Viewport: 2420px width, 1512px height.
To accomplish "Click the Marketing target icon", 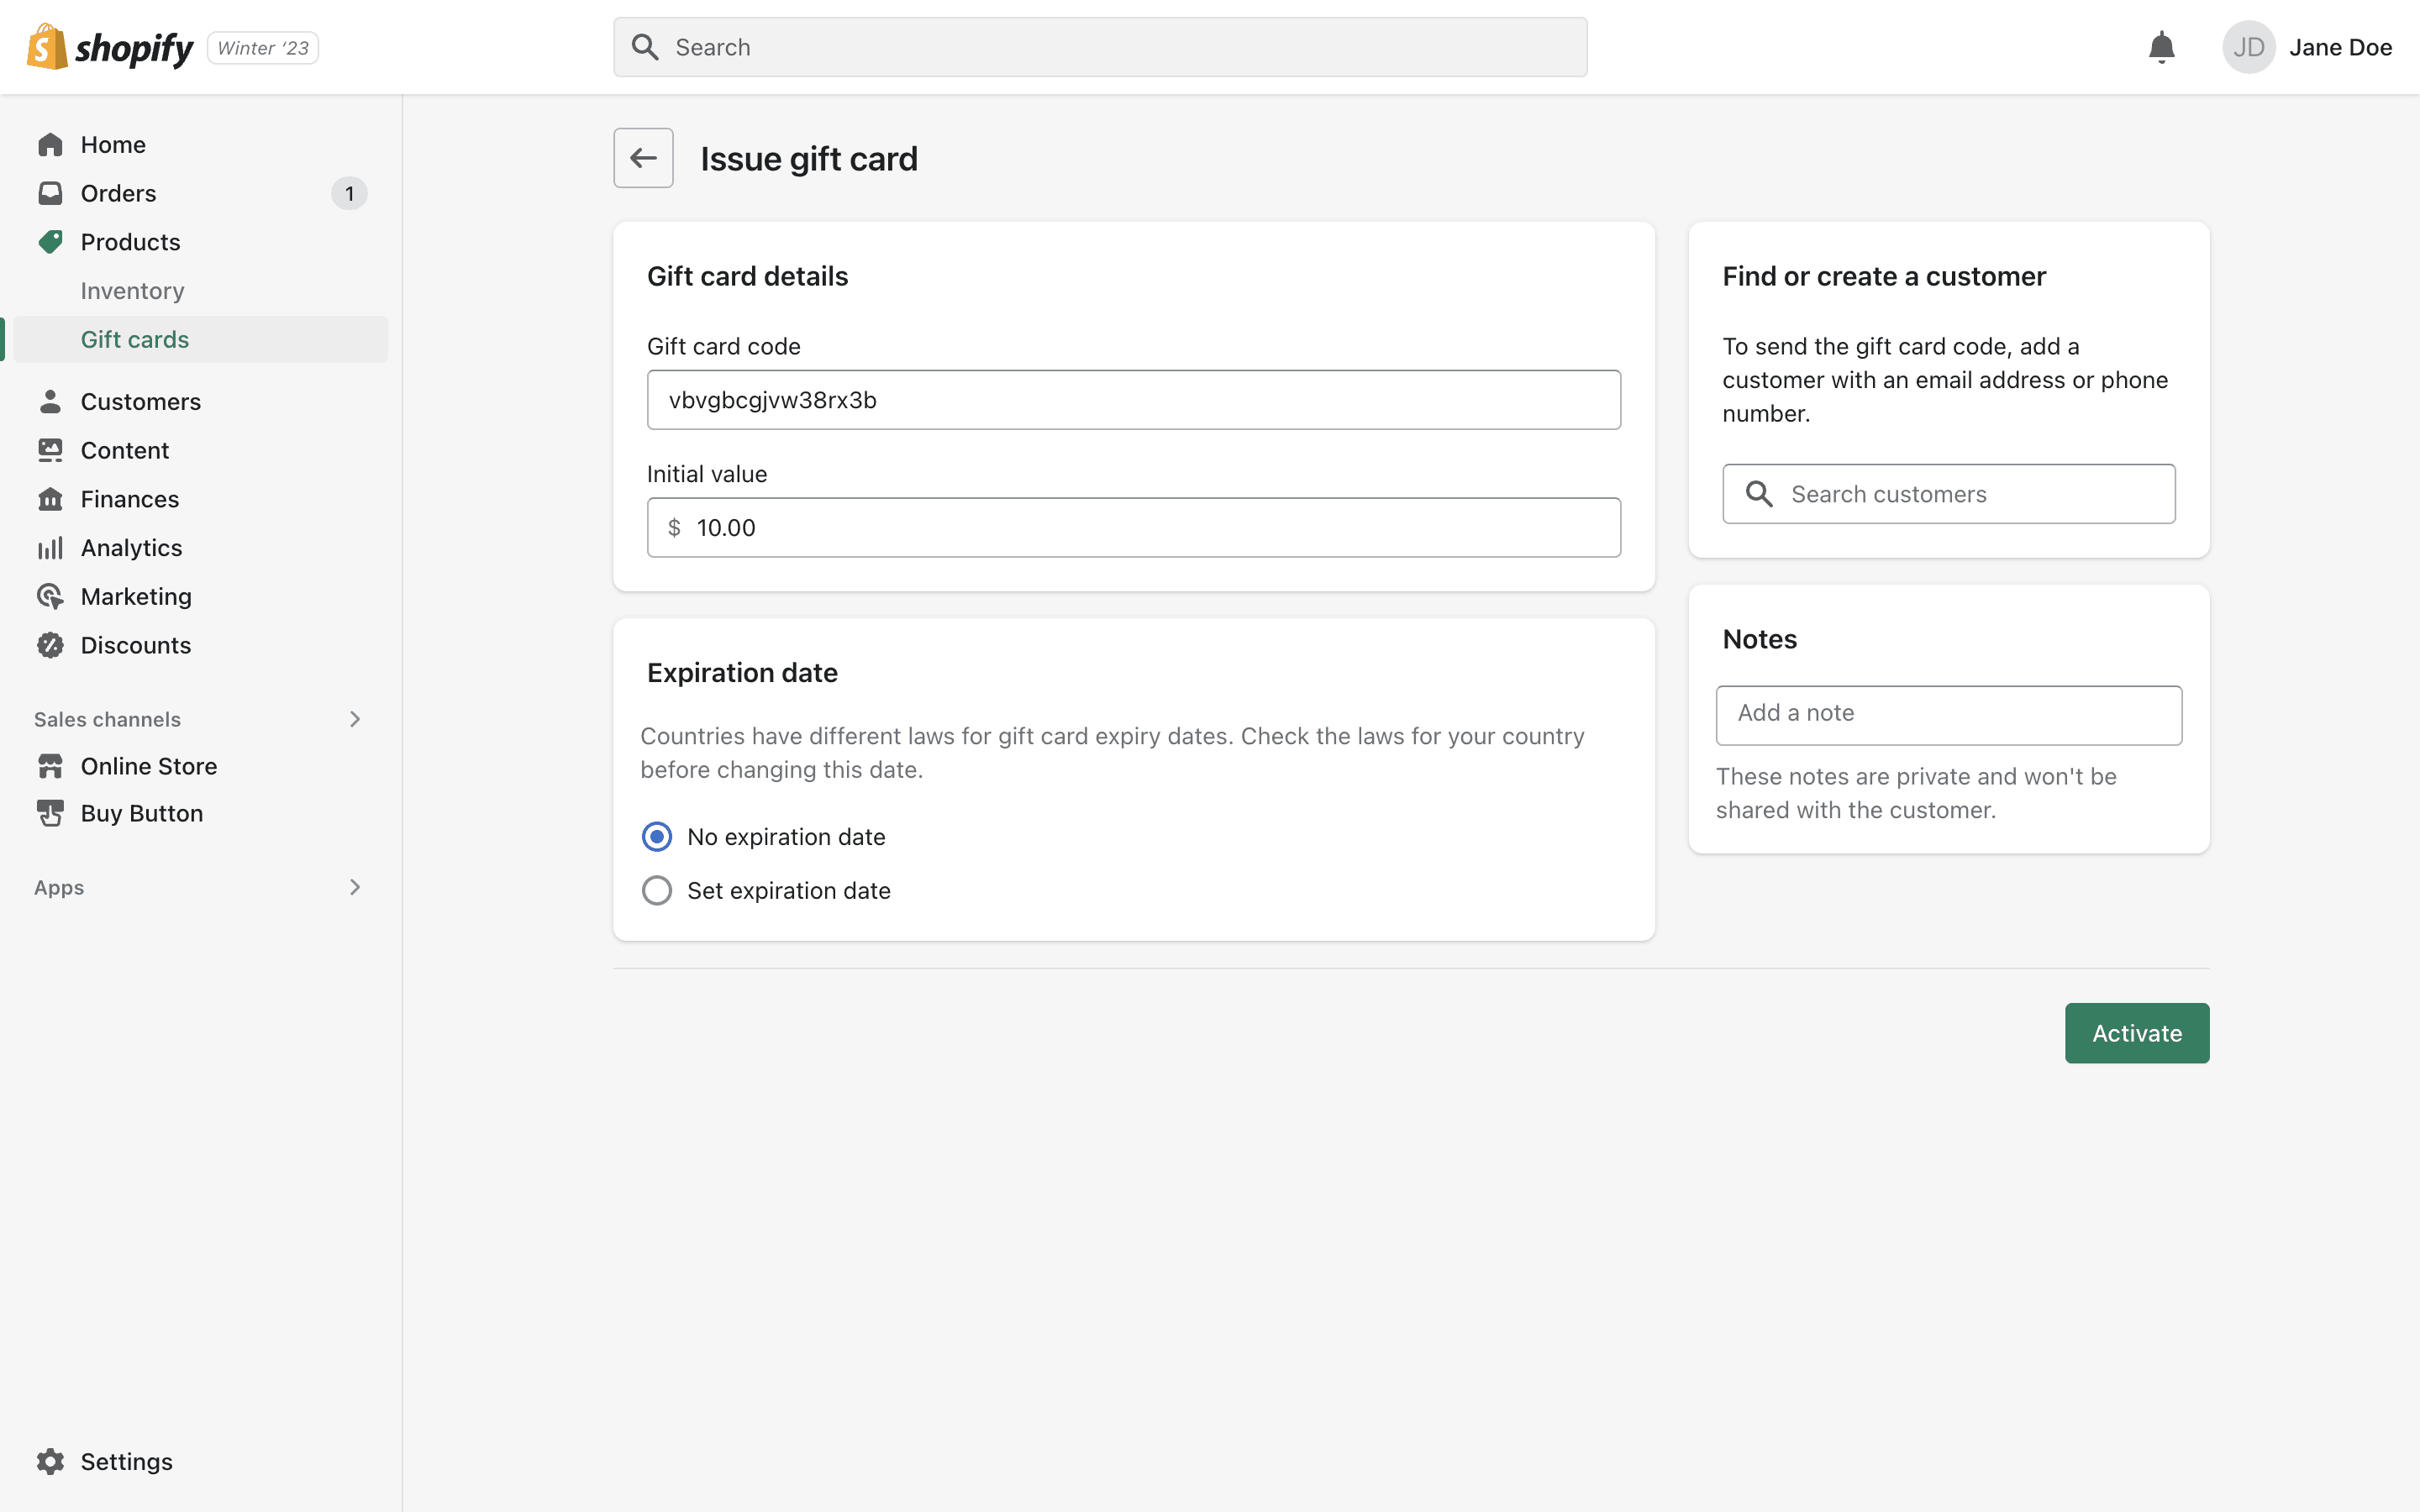I will tap(50, 597).
